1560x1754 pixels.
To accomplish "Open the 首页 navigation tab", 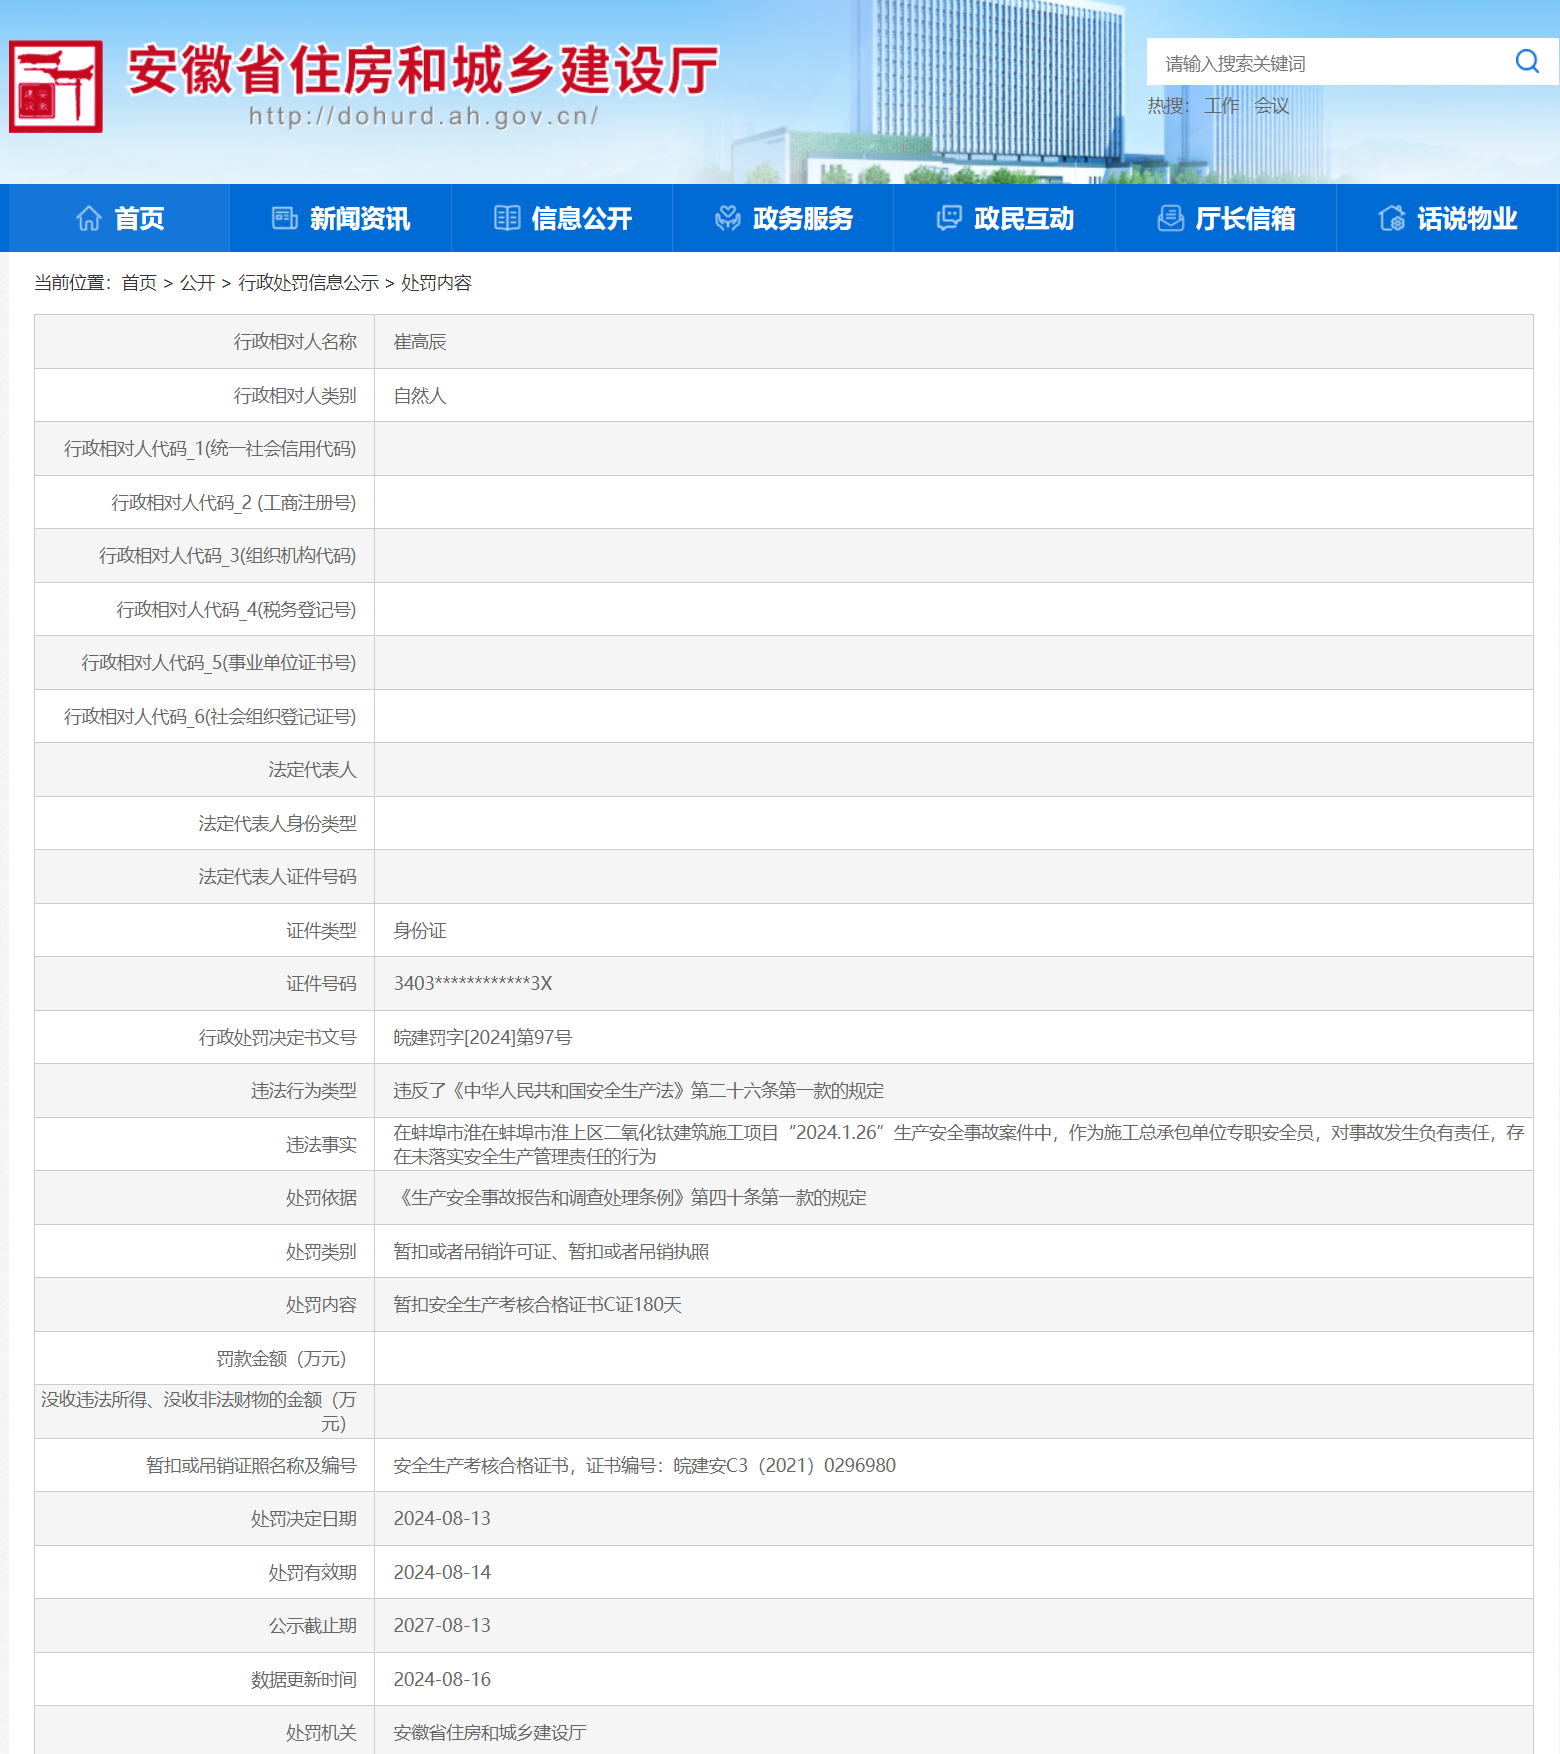I will (x=119, y=218).
